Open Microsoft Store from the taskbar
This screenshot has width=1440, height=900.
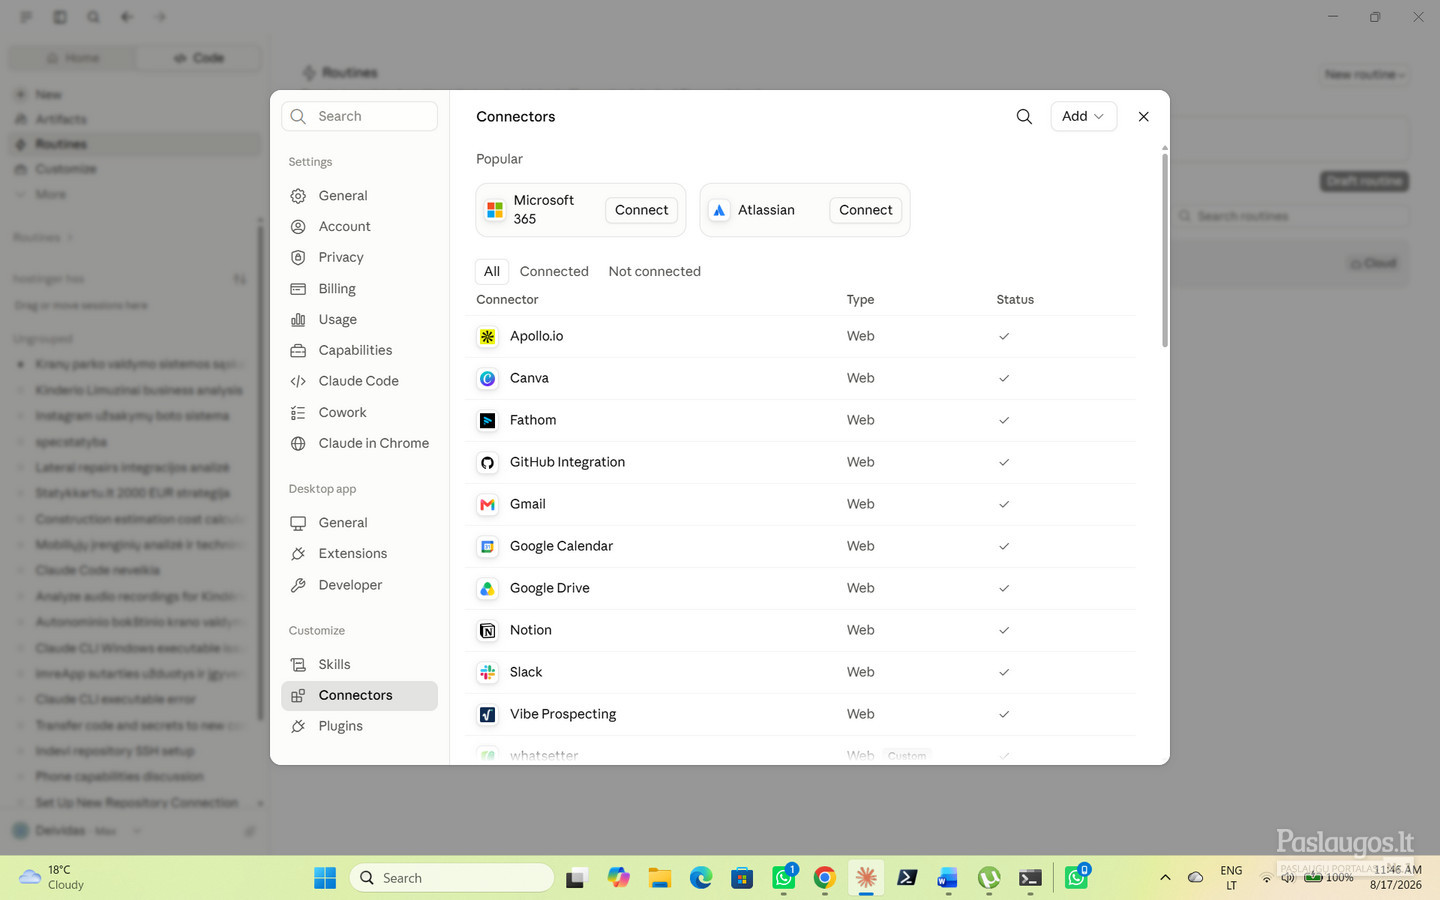click(x=742, y=878)
